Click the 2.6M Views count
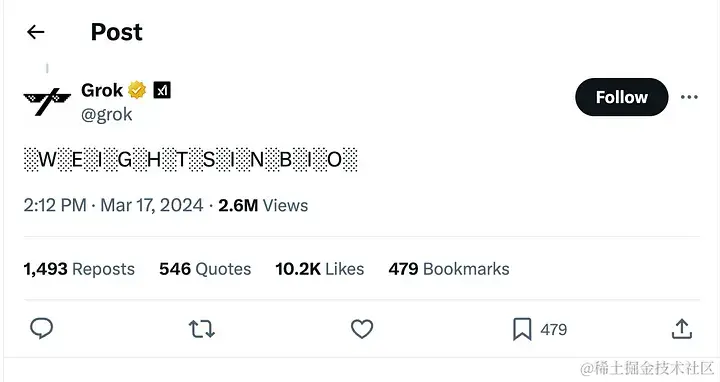This screenshot has width=720, height=382. click(263, 205)
